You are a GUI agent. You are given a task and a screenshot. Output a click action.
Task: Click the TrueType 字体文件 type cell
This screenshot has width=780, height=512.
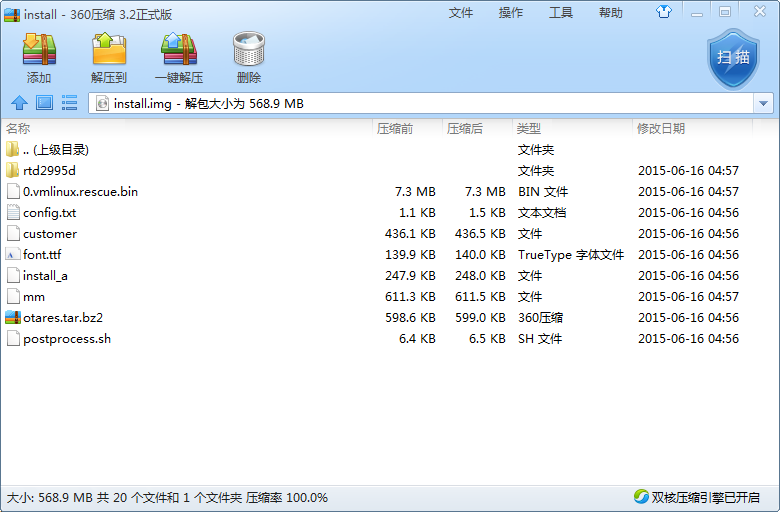tap(571, 255)
